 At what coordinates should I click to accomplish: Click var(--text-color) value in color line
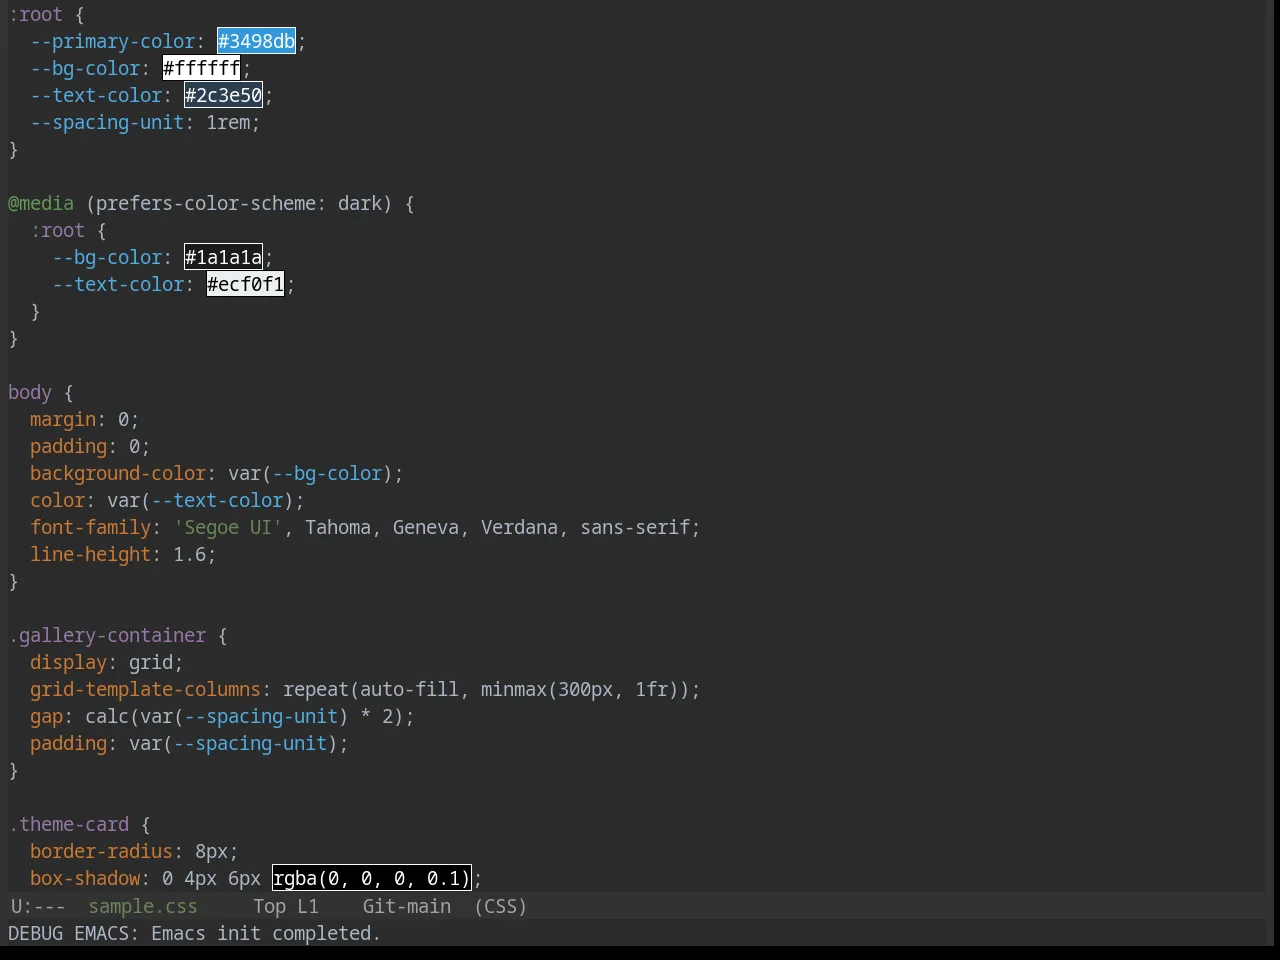200,500
